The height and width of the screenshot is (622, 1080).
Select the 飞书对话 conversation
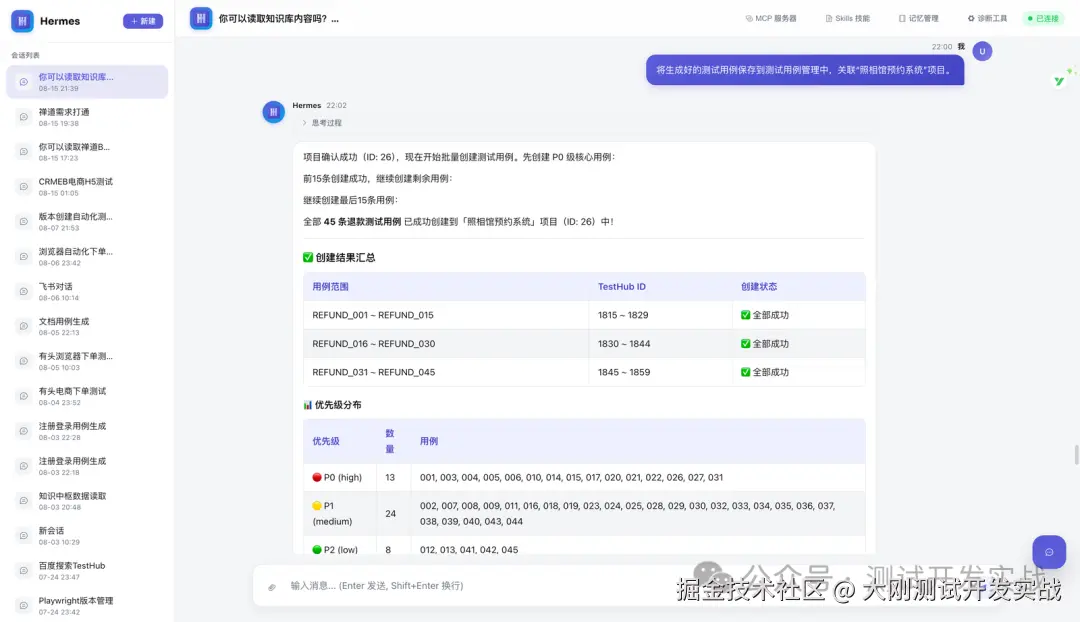click(x=87, y=291)
